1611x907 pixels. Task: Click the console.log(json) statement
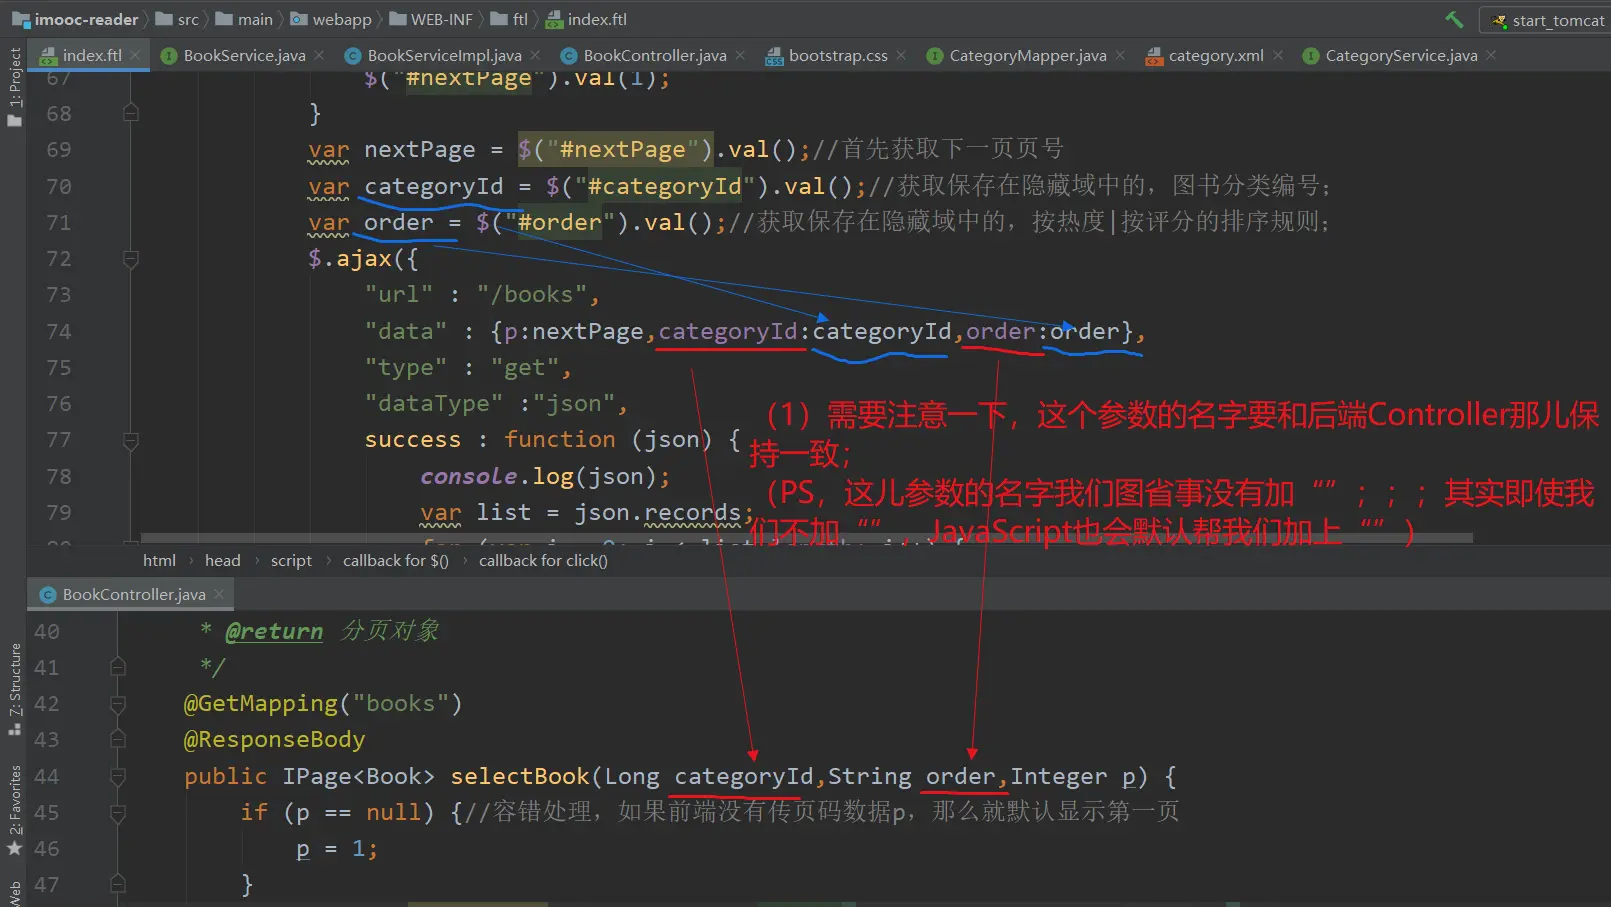(x=545, y=477)
